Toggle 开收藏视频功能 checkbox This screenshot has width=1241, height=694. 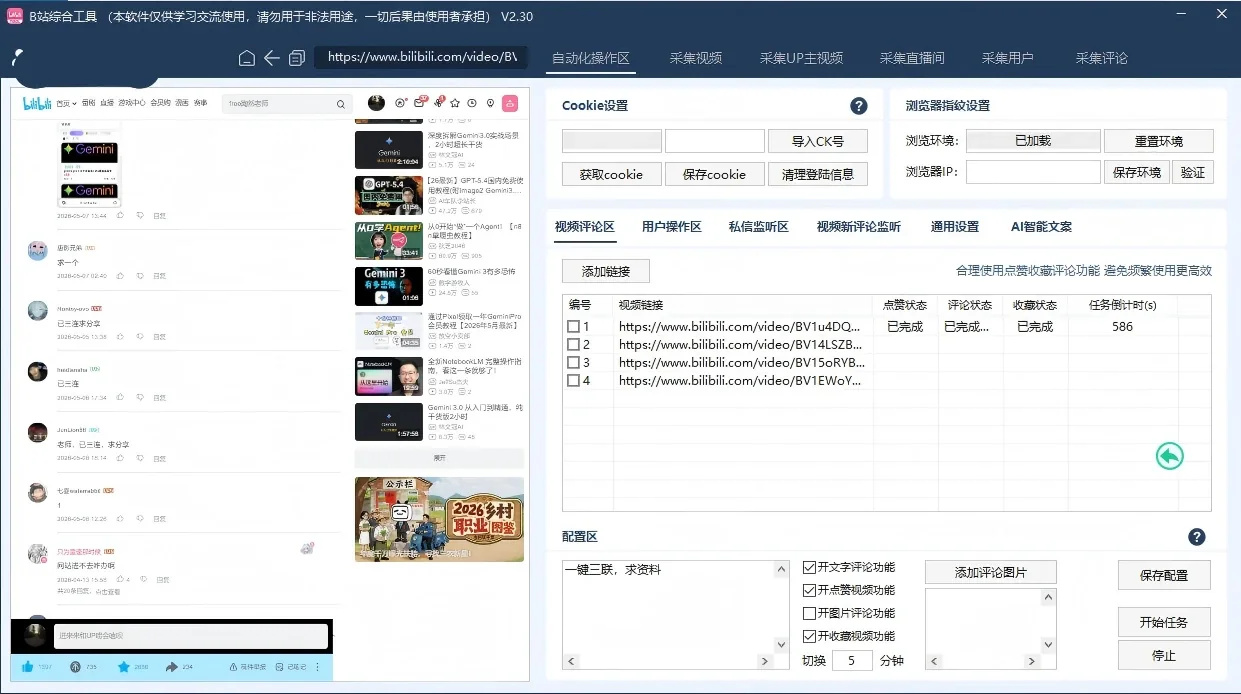810,636
